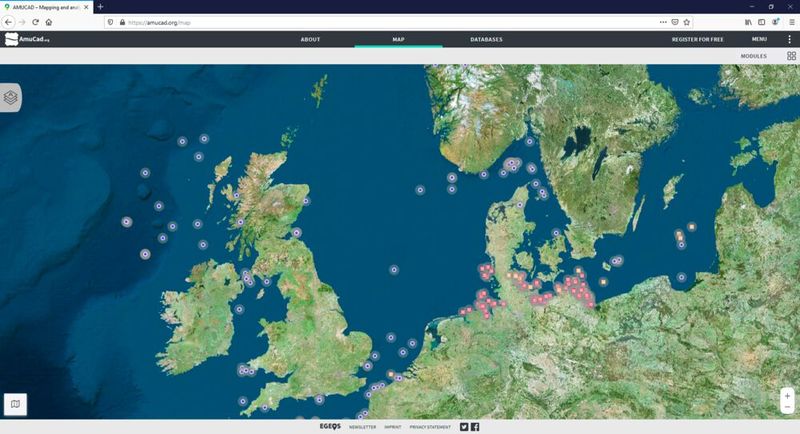Open the MENU item in header
This screenshot has height=434, width=800.
[x=759, y=39]
